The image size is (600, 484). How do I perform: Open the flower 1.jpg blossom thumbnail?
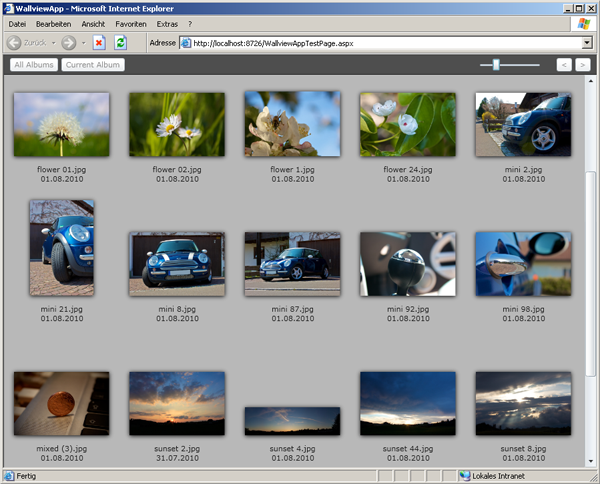293,124
